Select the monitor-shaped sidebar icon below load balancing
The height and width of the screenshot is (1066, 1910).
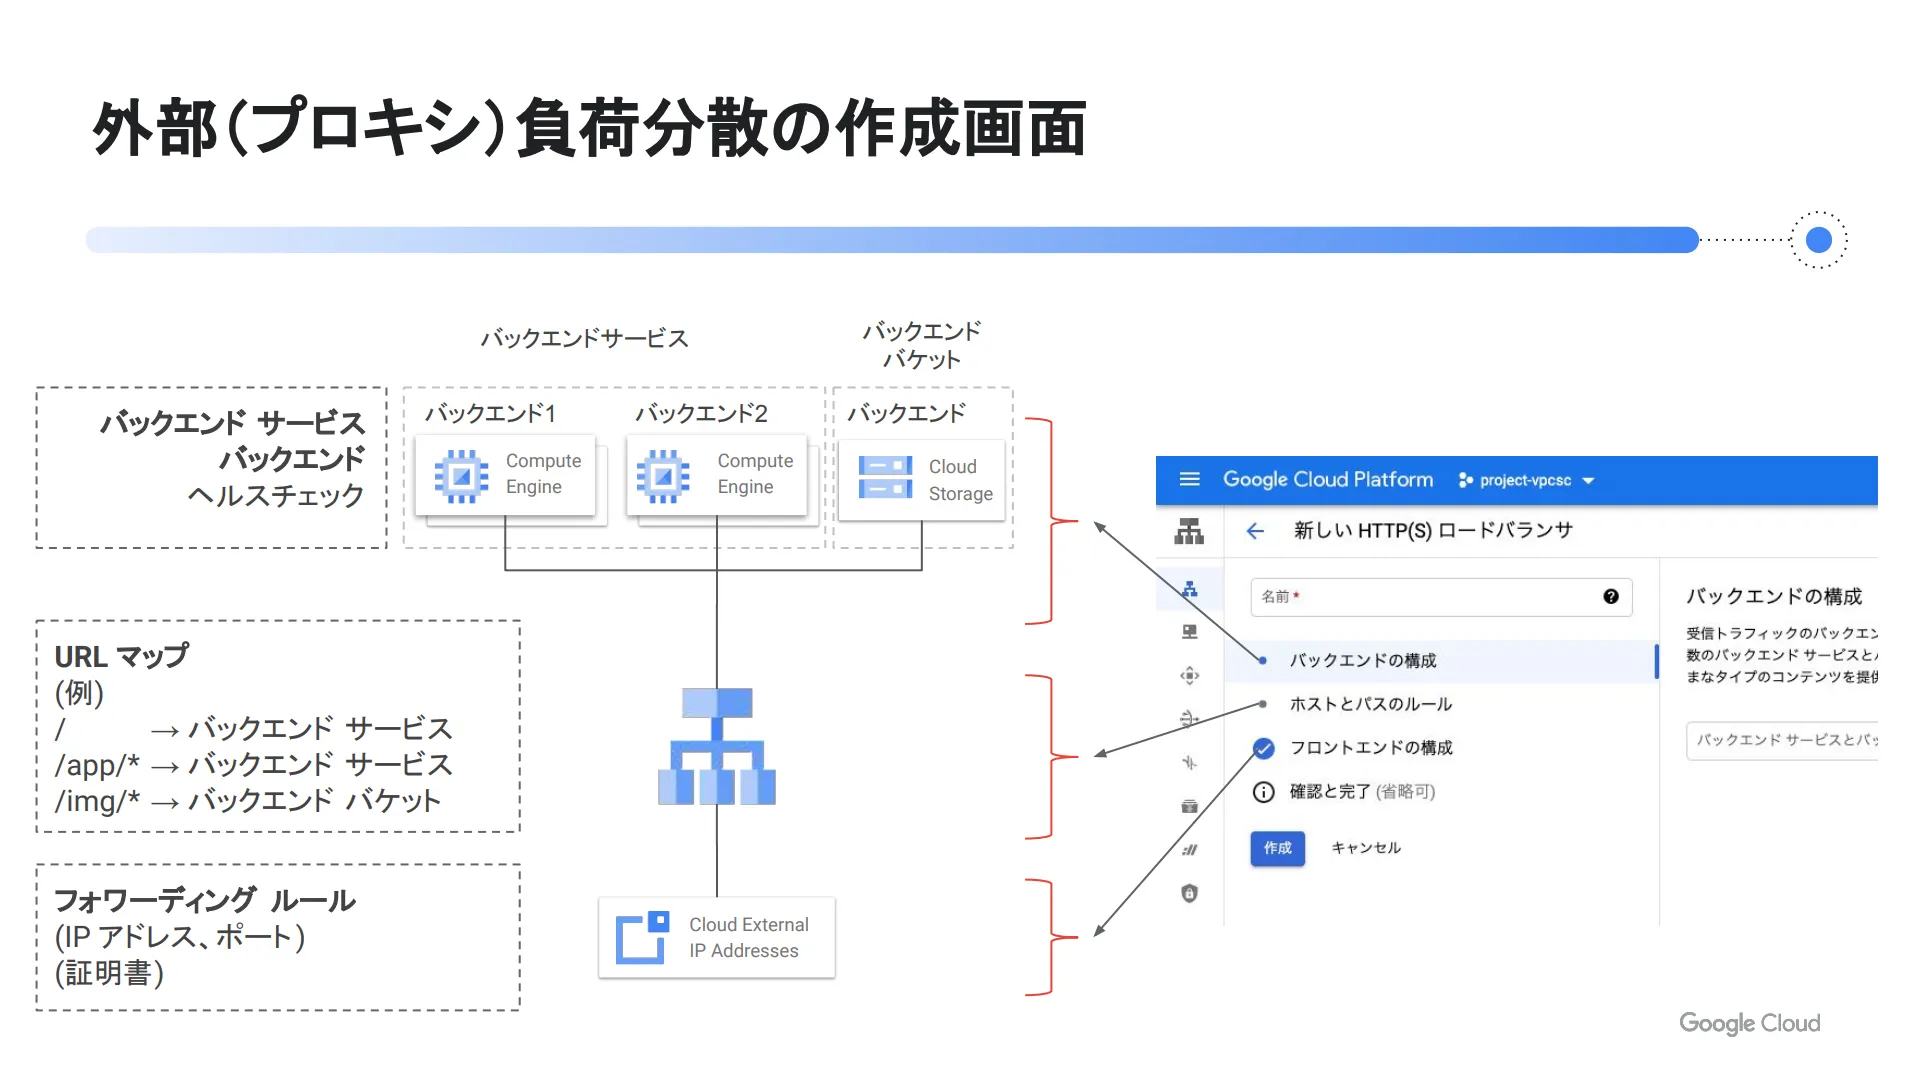pyautogui.click(x=1189, y=632)
